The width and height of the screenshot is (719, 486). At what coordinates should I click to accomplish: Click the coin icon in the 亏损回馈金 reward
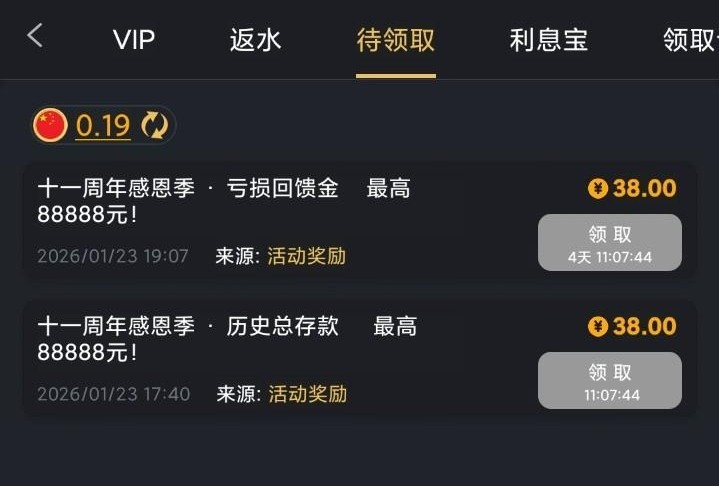(598, 188)
